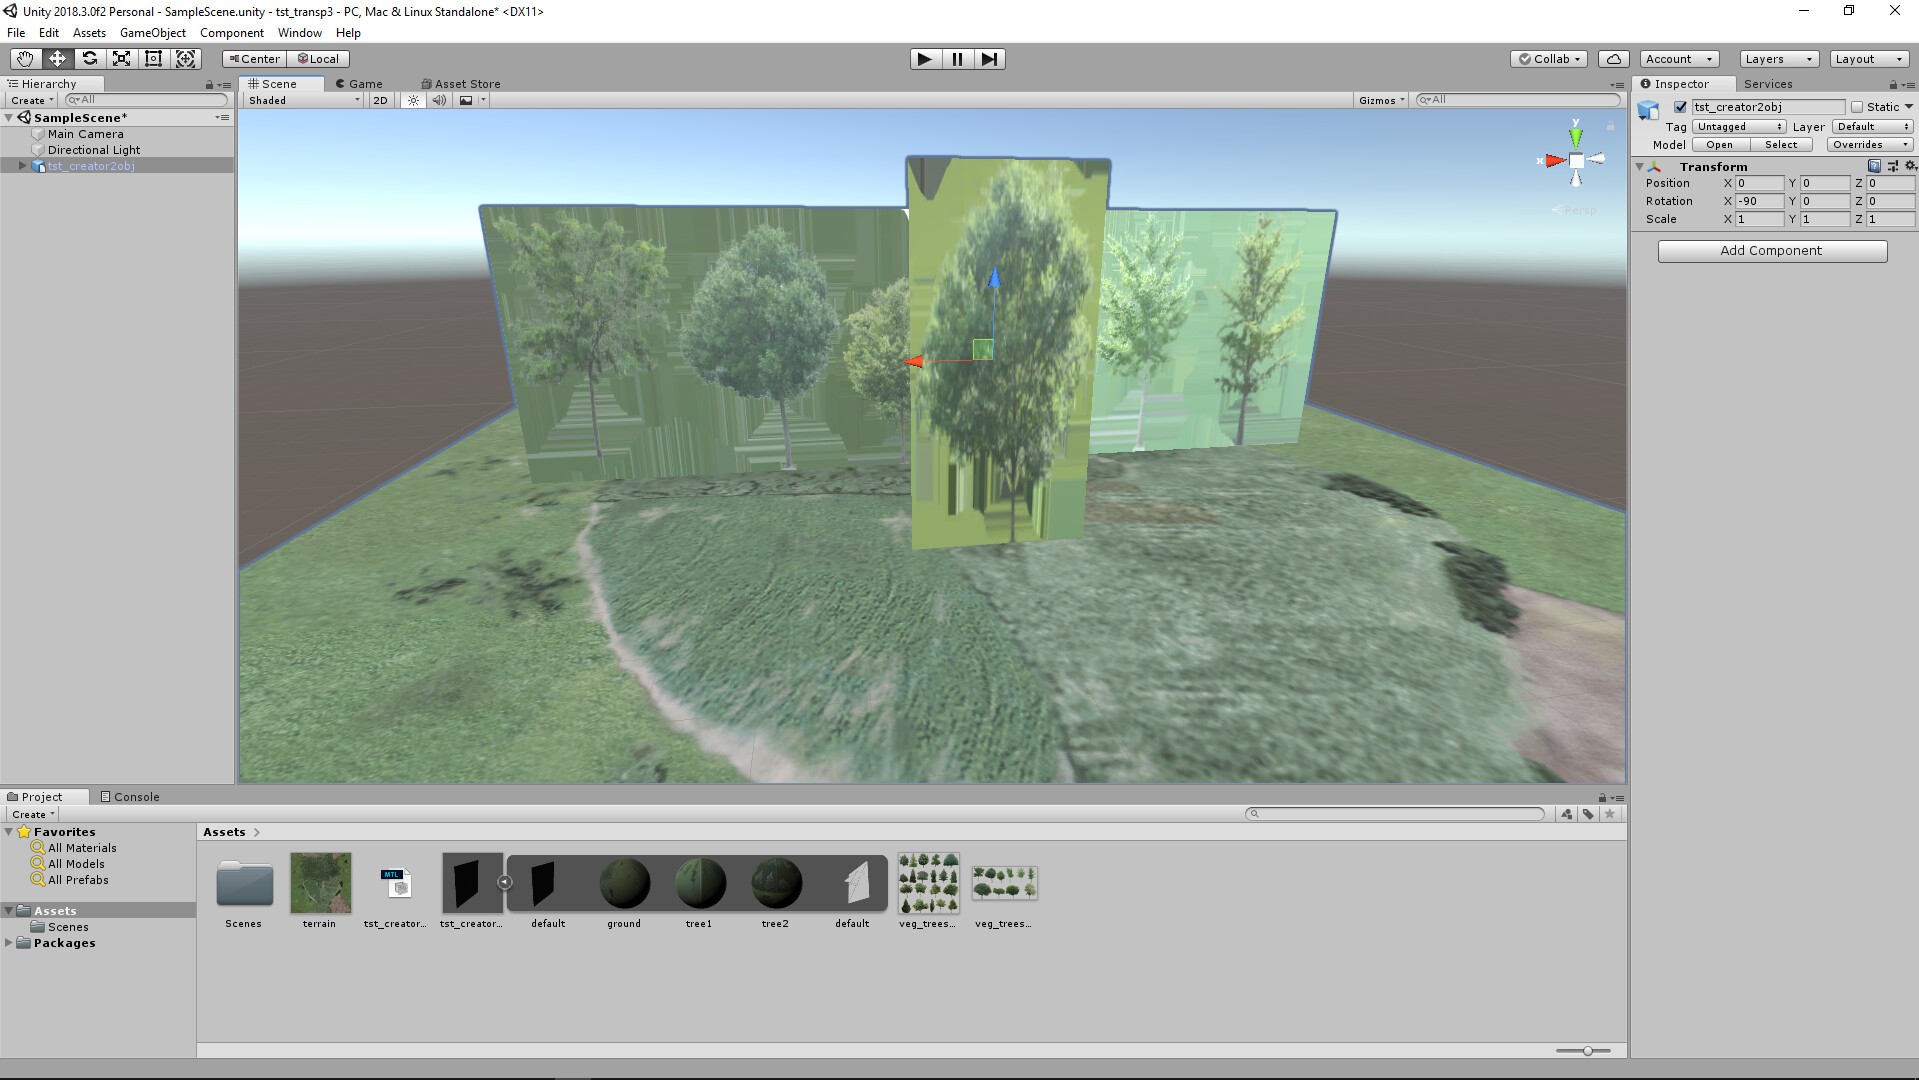Toggle 2D mode in the Scene view
The height and width of the screenshot is (1080, 1919).
click(380, 100)
